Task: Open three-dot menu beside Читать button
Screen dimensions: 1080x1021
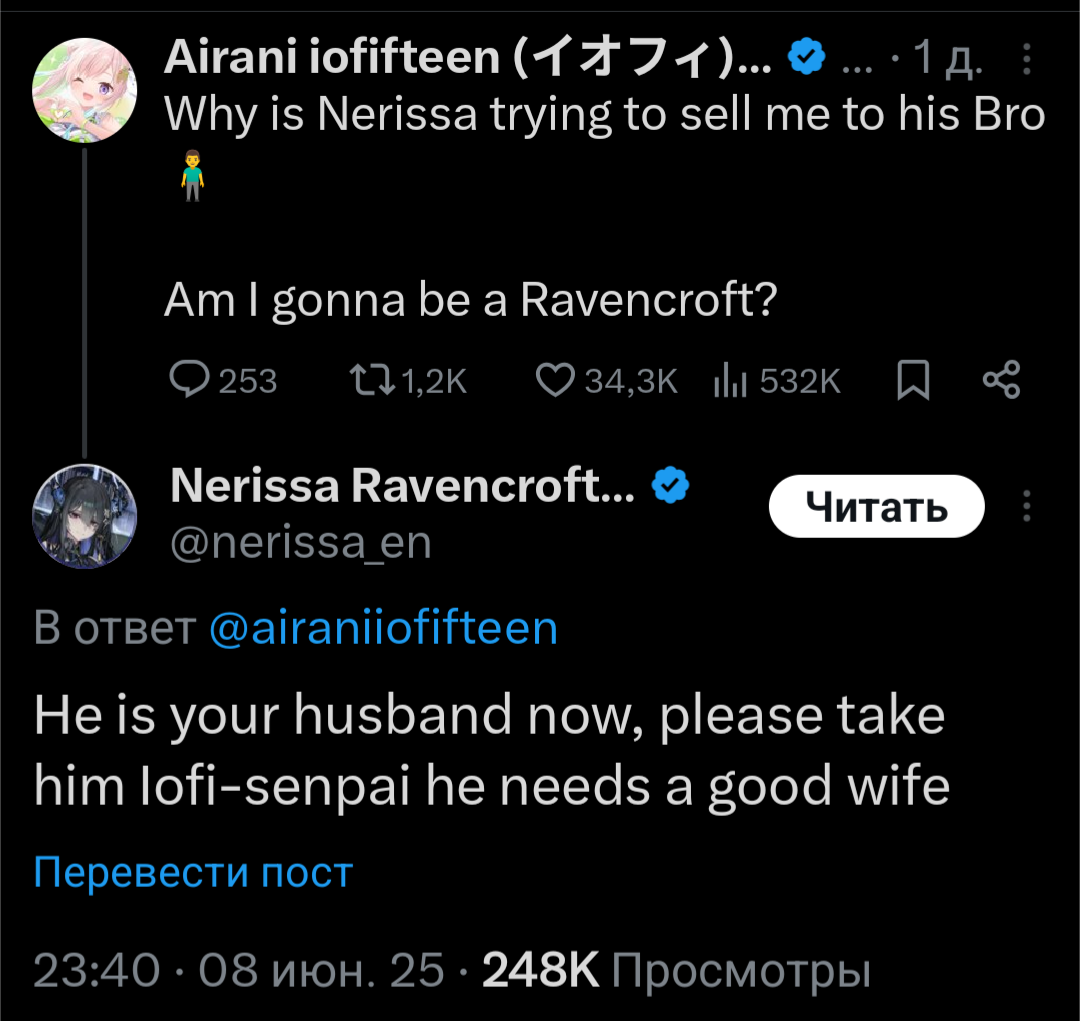Action: pos(1027,506)
